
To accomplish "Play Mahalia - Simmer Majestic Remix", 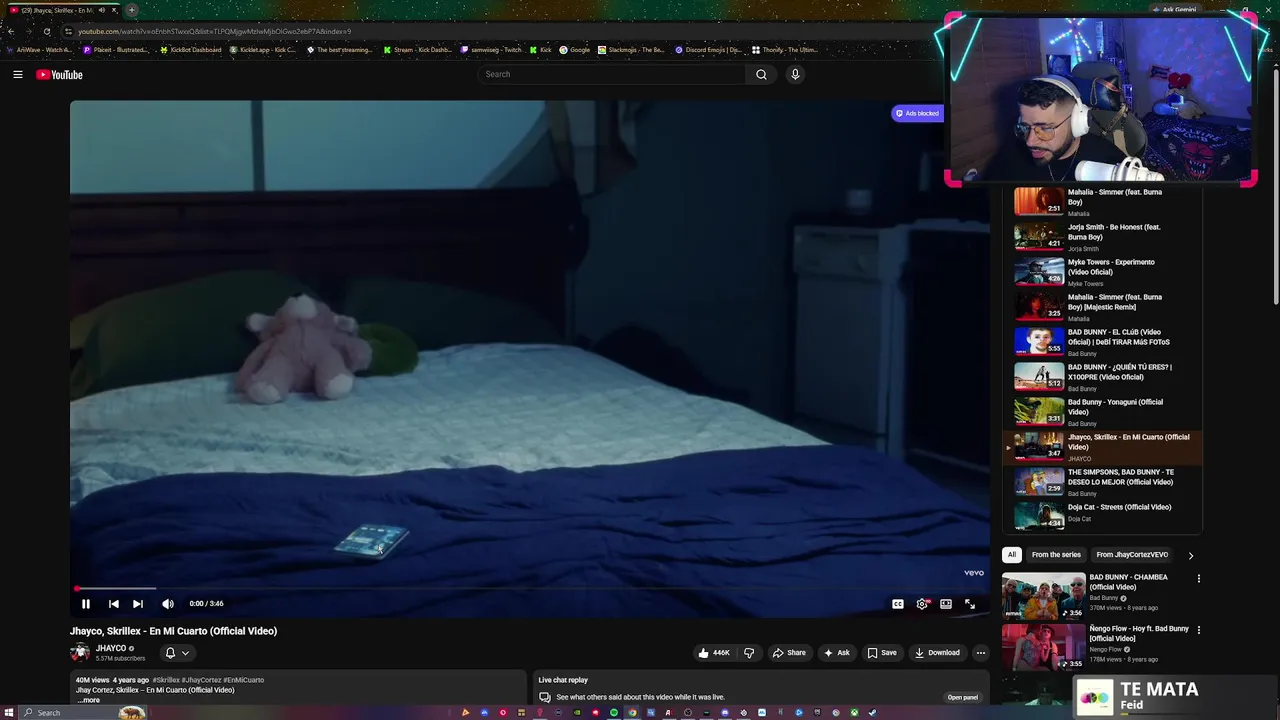I will (x=1102, y=307).
